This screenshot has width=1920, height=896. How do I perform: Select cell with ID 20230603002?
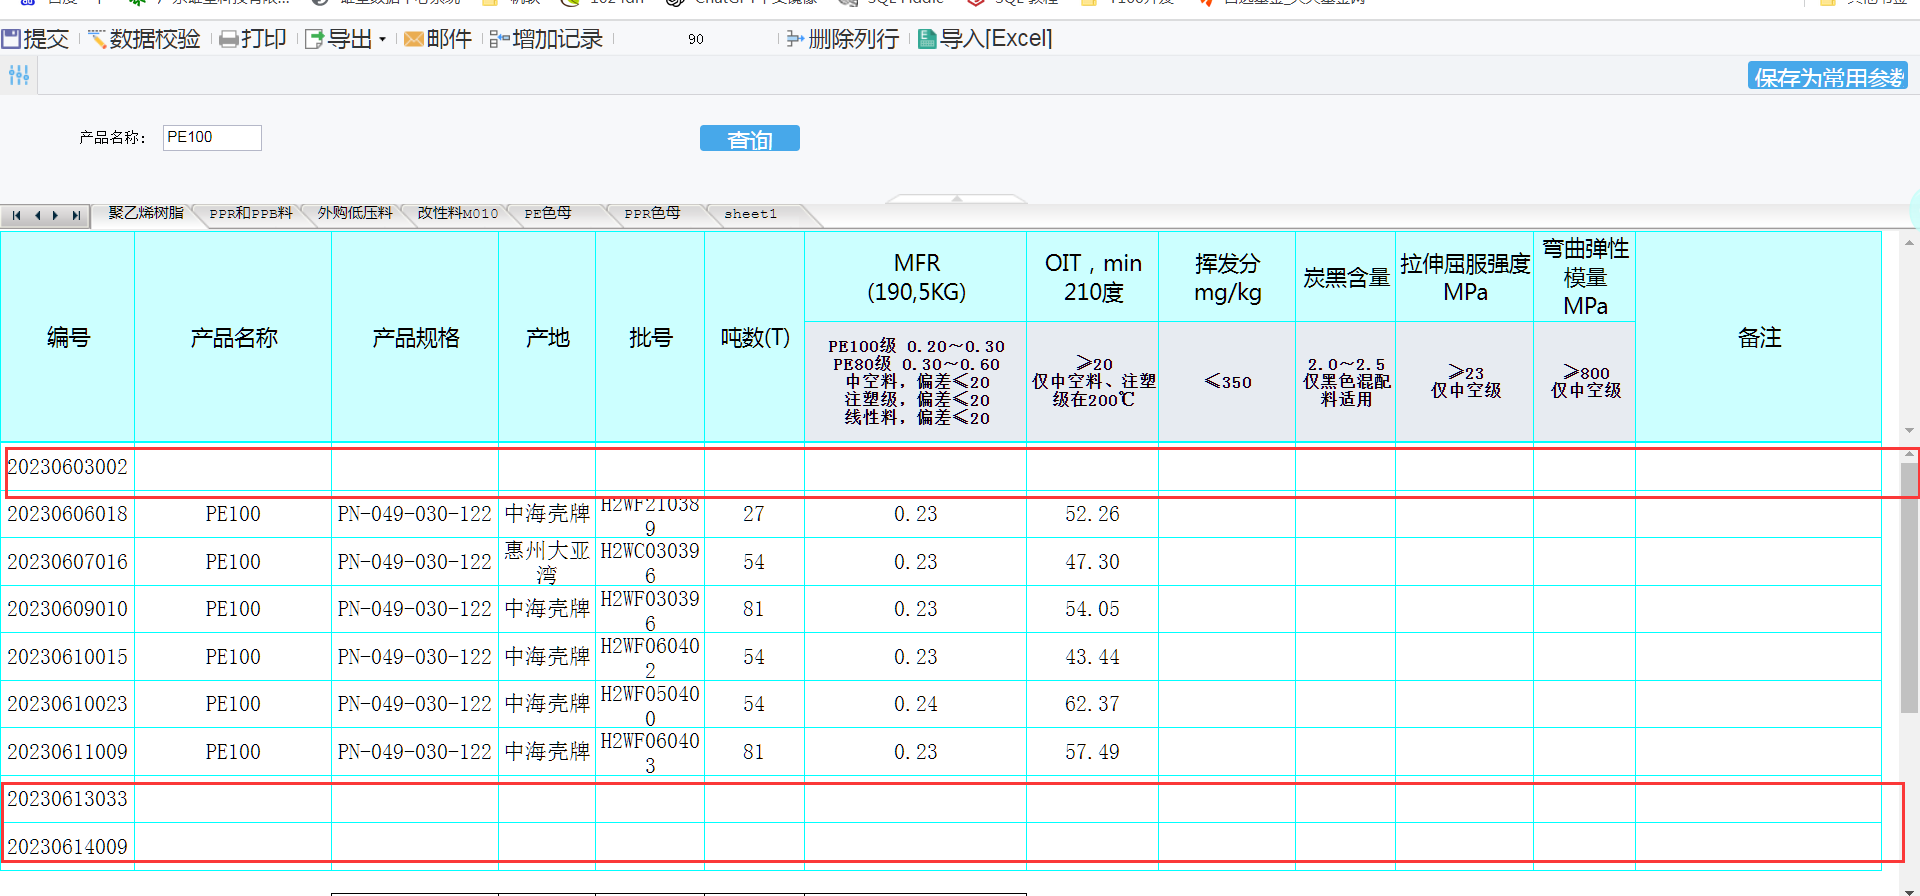coord(68,467)
